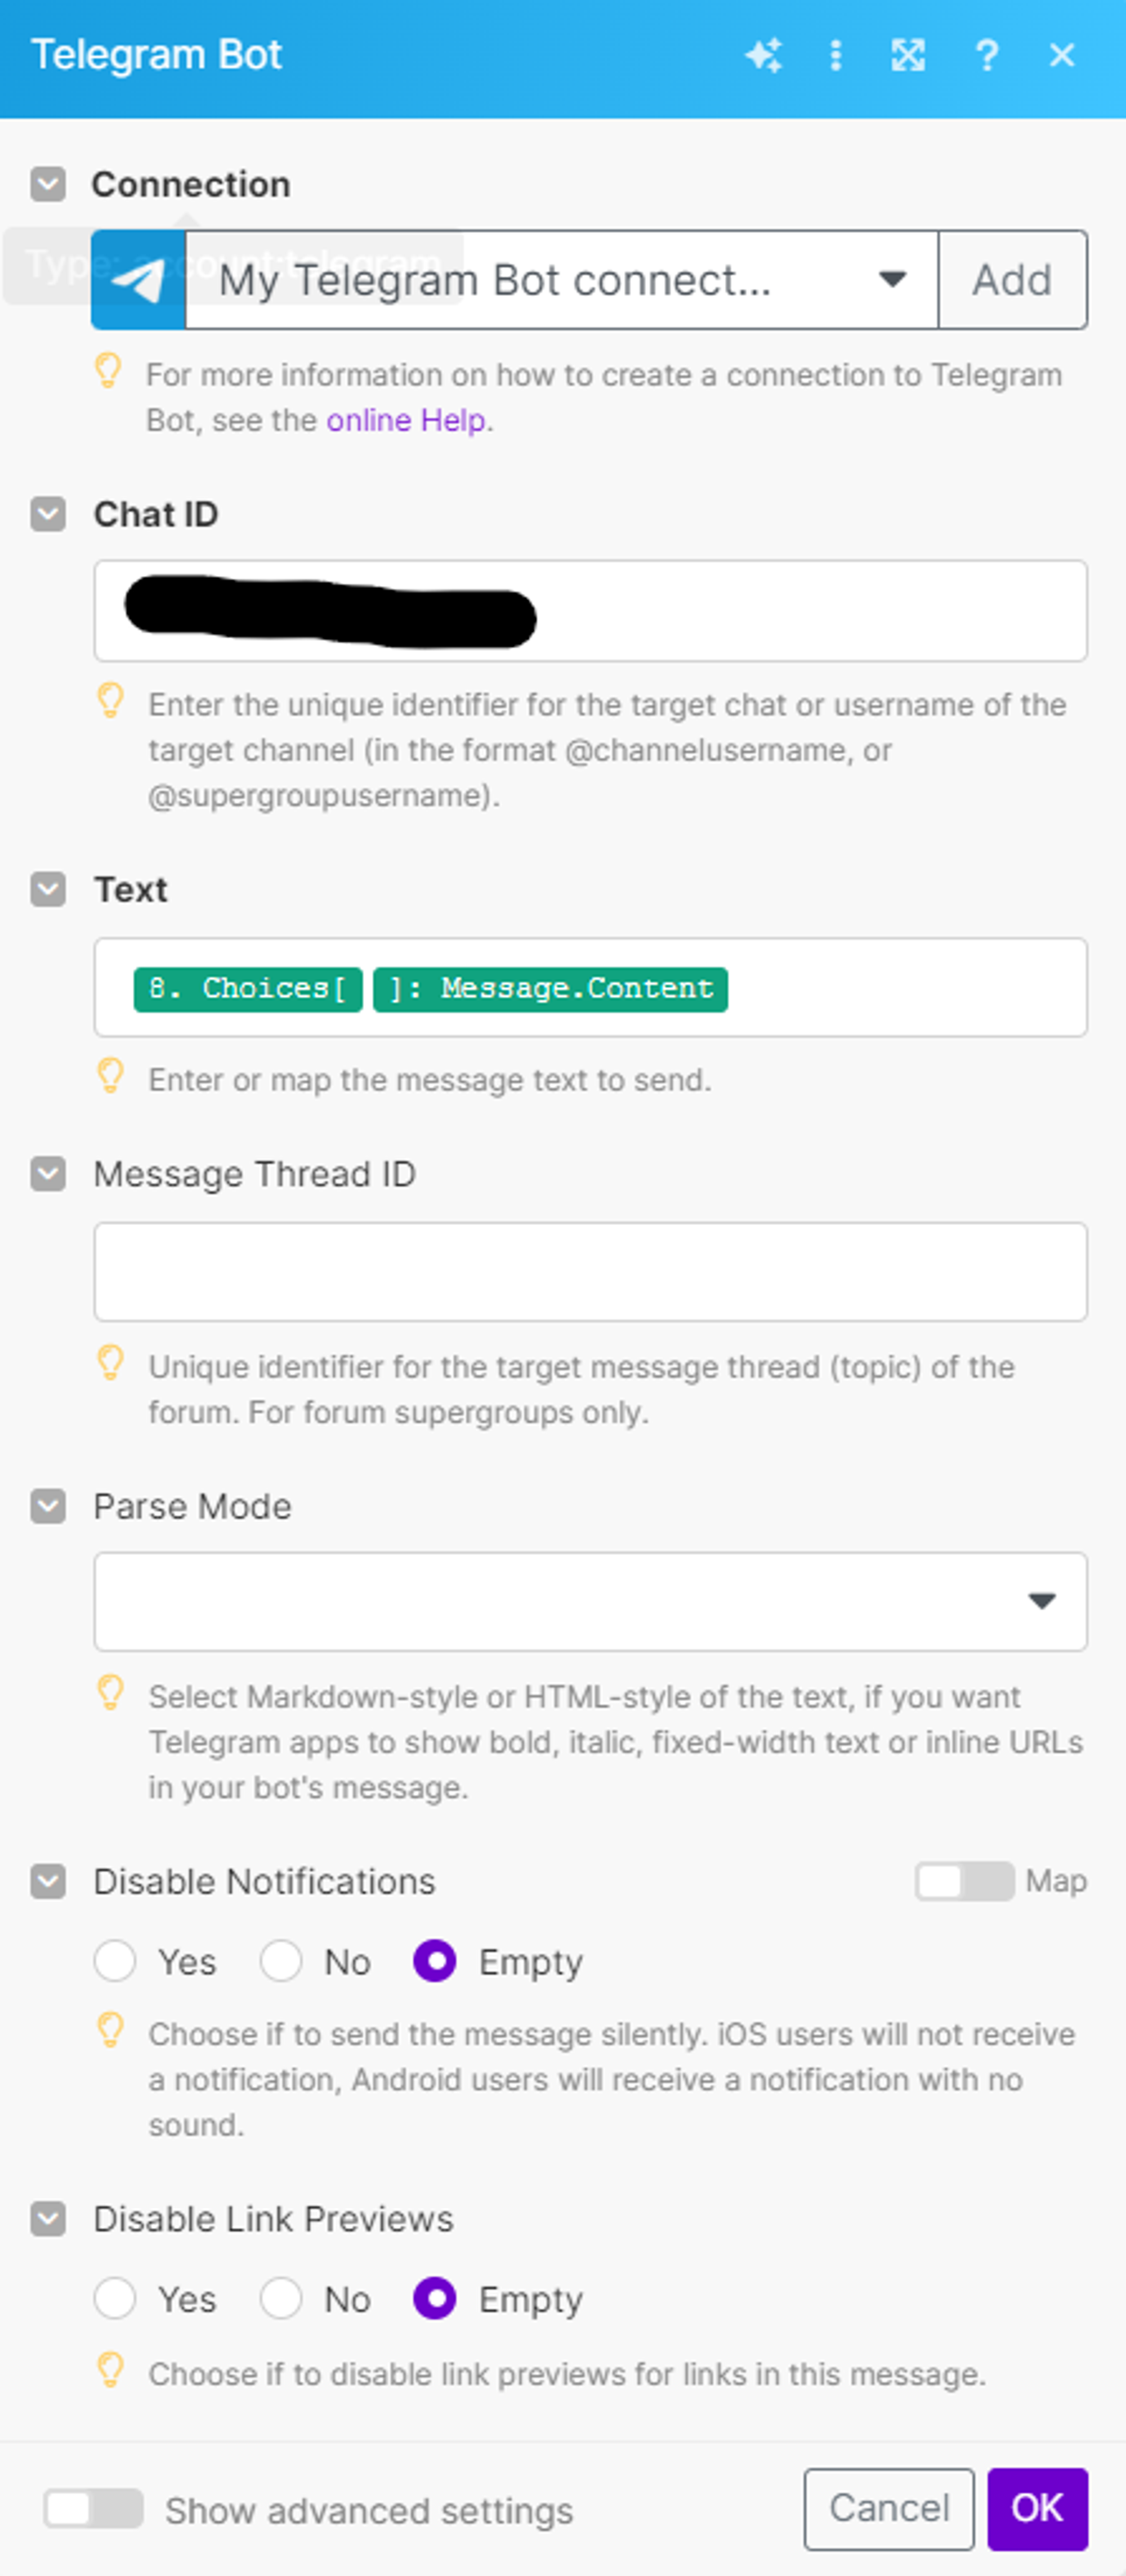
Task: Select the 8. Choices[ mapped variable pill
Action: pos(248,989)
